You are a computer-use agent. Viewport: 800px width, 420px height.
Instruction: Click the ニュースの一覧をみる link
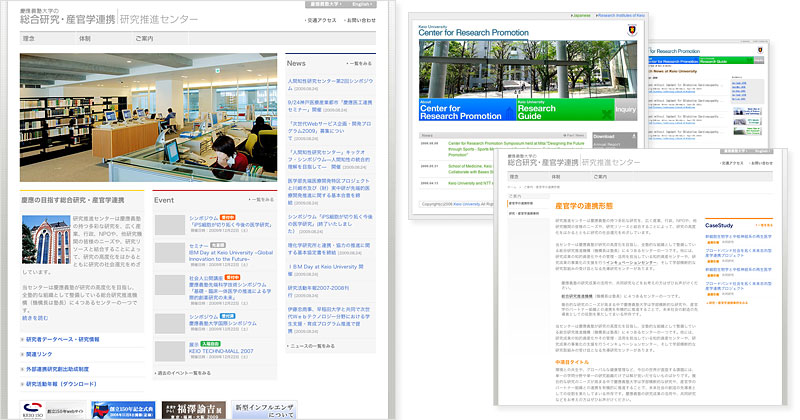tap(311, 346)
